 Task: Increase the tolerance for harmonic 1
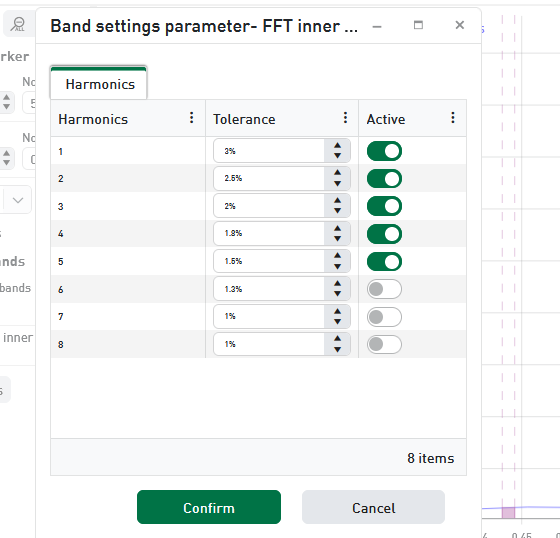tap(337, 146)
